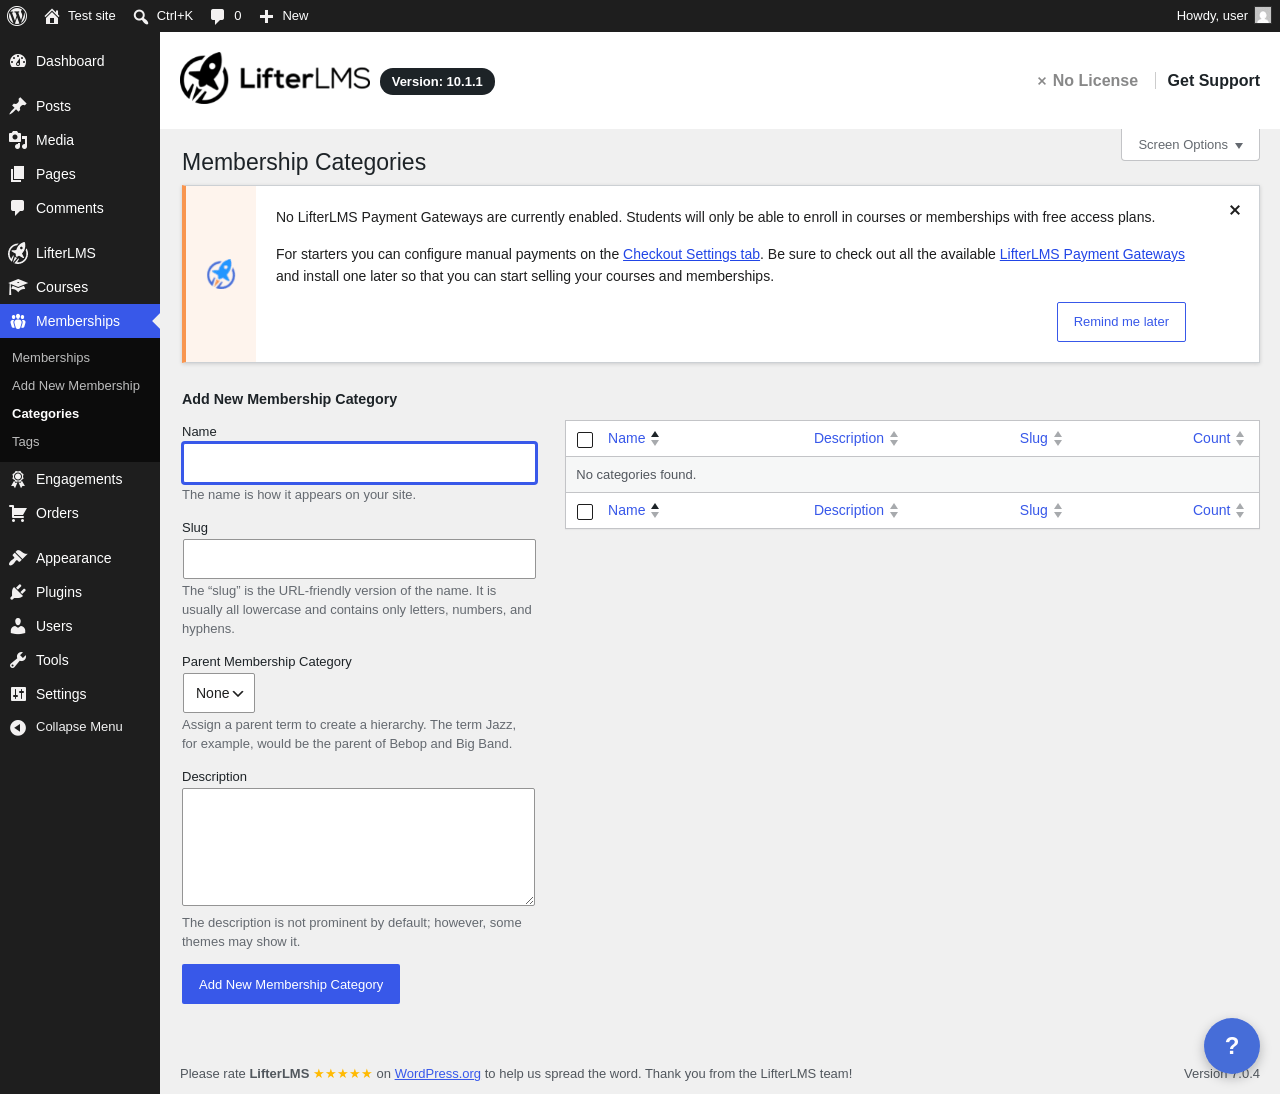Click the Memberships group icon
This screenshot has height=1094, width=1280.
pos(18,321)
